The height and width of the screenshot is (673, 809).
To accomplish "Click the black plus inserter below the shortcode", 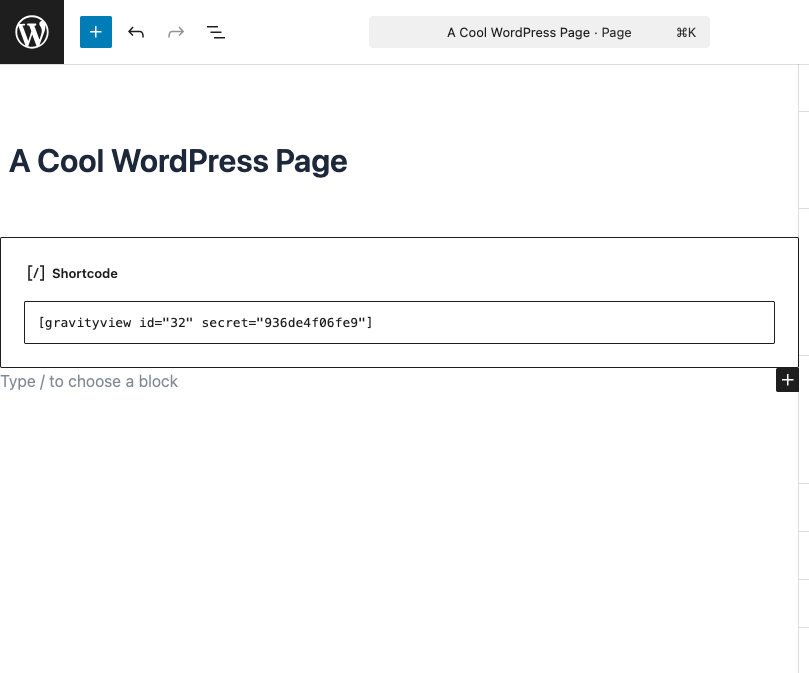I will pos(788,380).
